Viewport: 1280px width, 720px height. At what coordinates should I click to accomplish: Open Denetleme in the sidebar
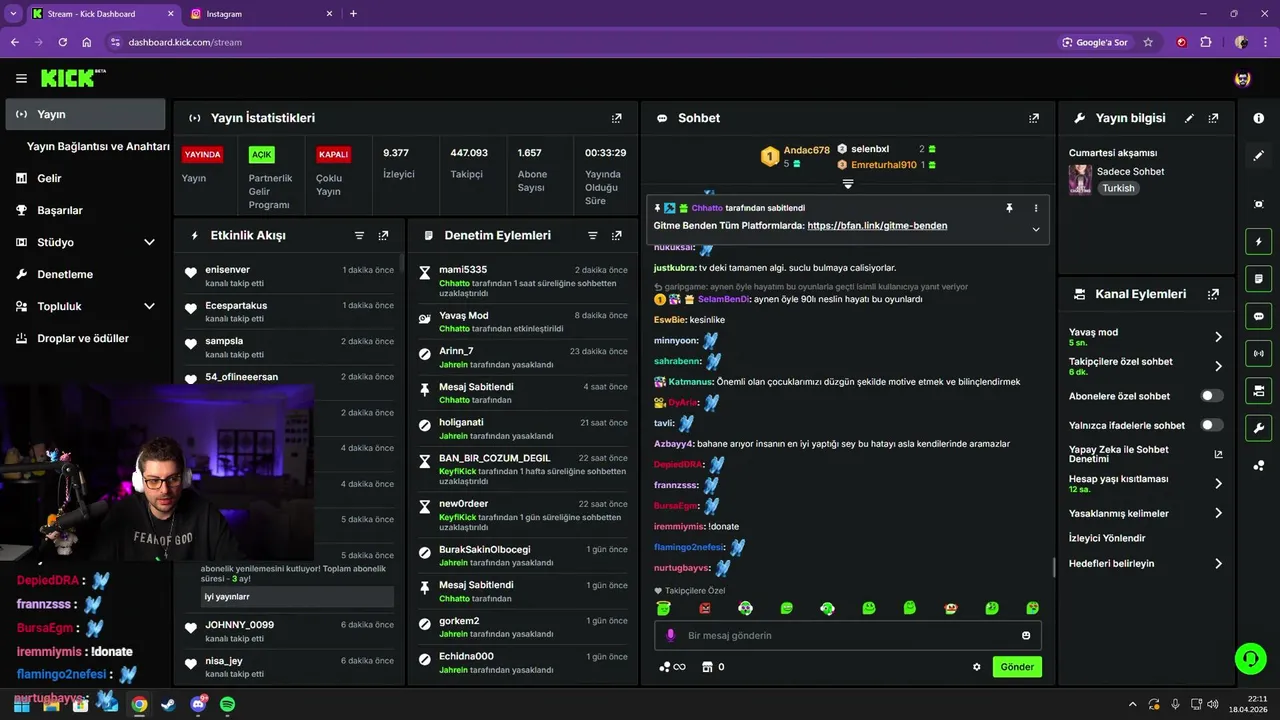[x=87, y=274]
